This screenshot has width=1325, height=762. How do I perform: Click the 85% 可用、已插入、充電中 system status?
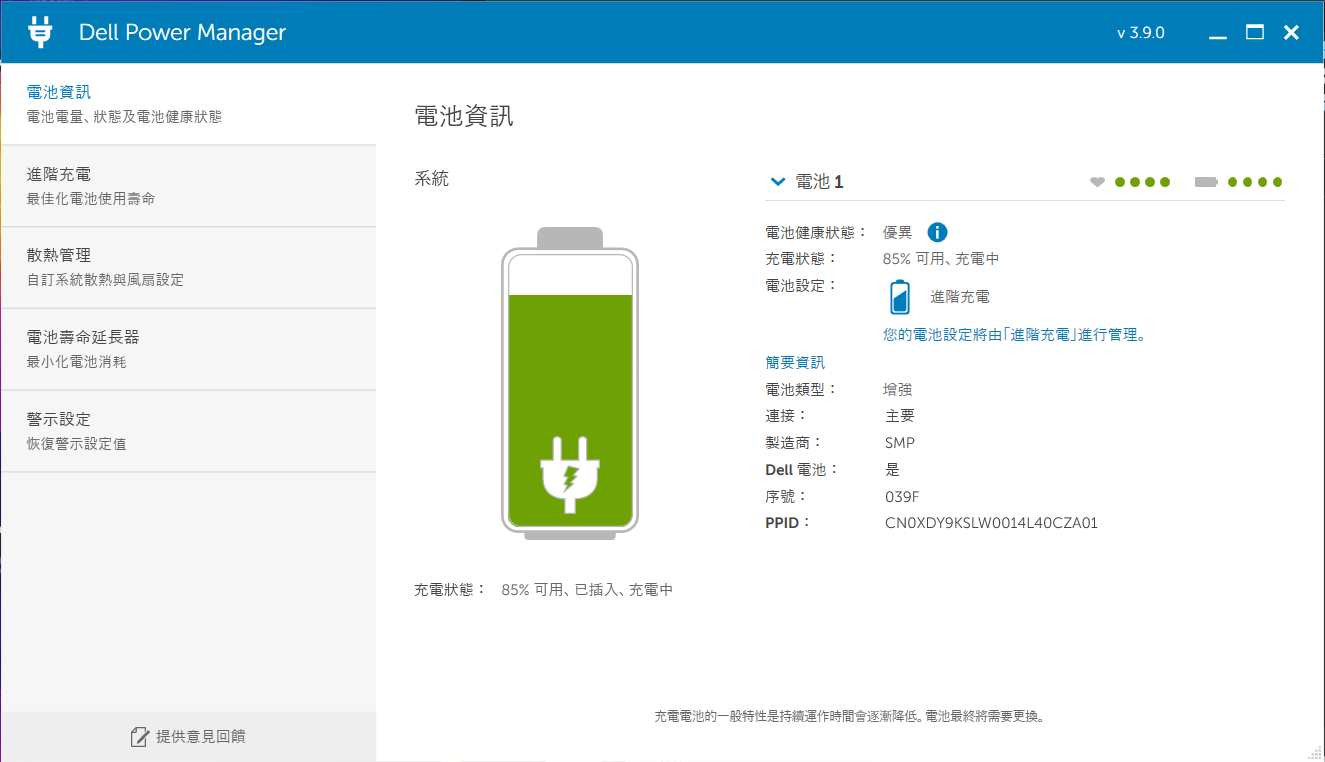pyautogui.click(x=587, y=590)
